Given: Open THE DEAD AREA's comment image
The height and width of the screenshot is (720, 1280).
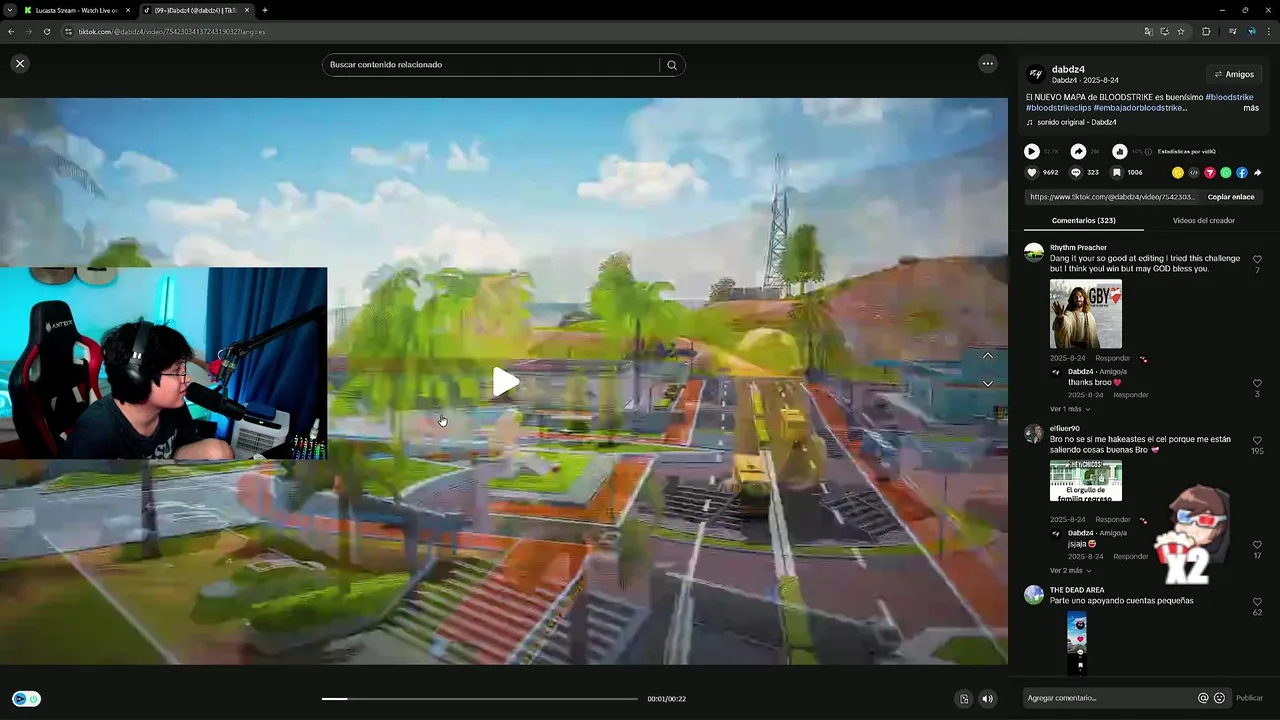Looking at the screenshot, I should pyautogui.click(x=1077, y=643).
